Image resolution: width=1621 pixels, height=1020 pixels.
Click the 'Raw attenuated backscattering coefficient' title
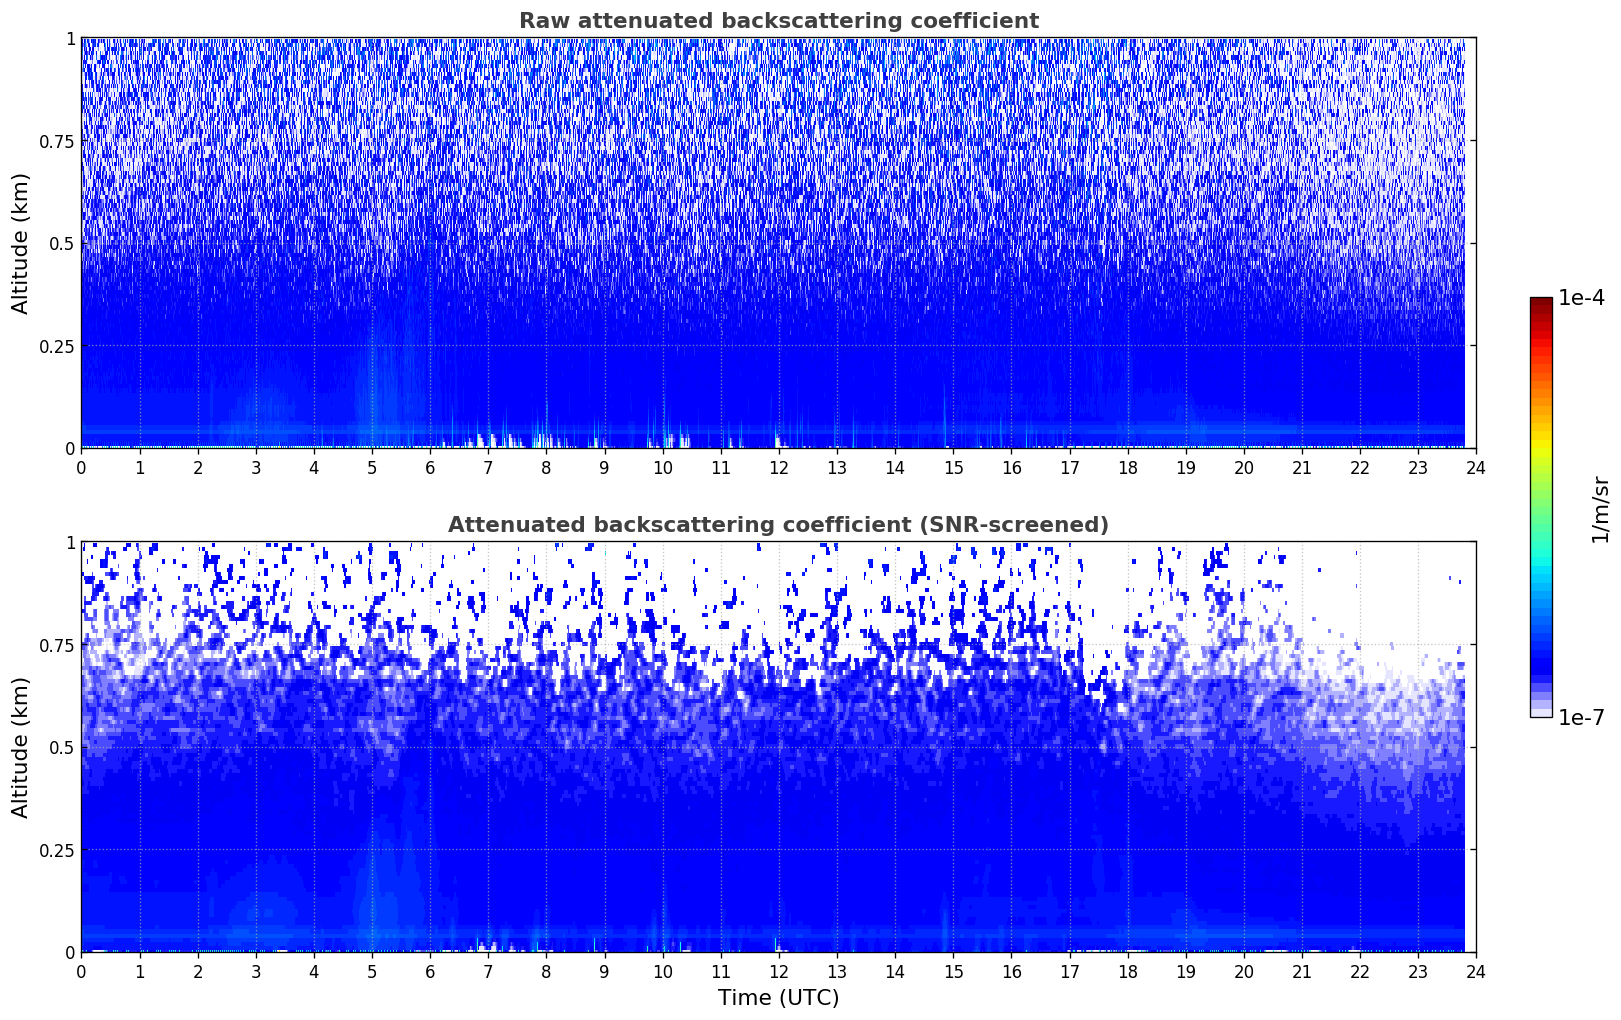click(x=778, y=21)
